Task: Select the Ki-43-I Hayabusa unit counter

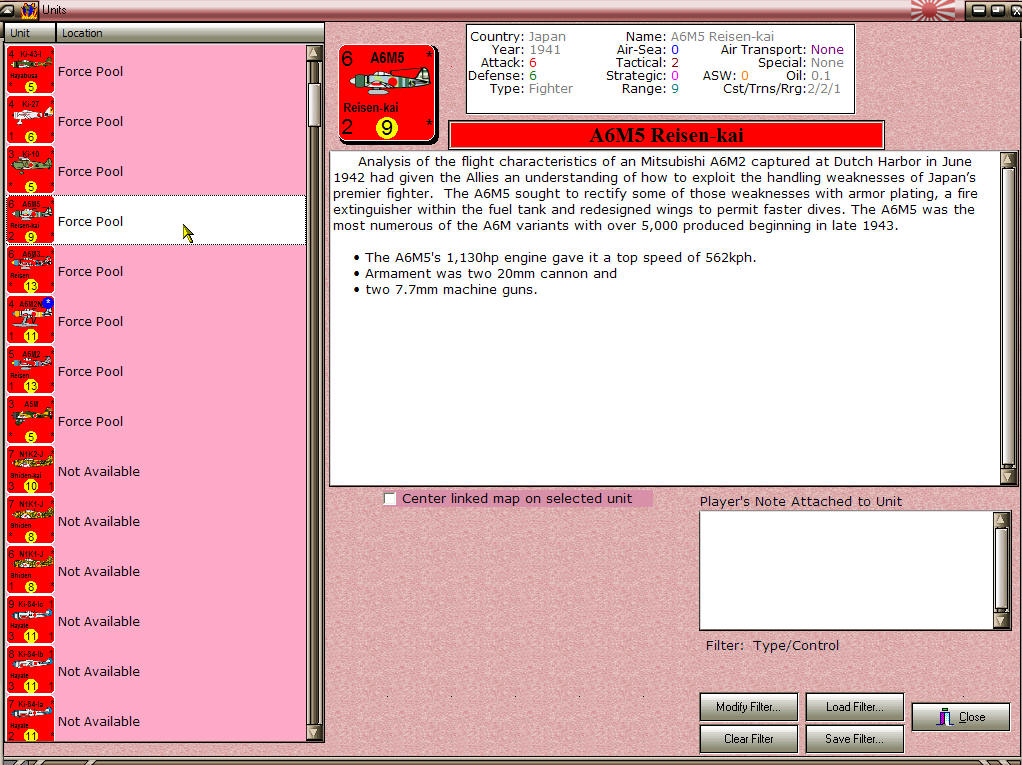Action: (x=31, y=70)
